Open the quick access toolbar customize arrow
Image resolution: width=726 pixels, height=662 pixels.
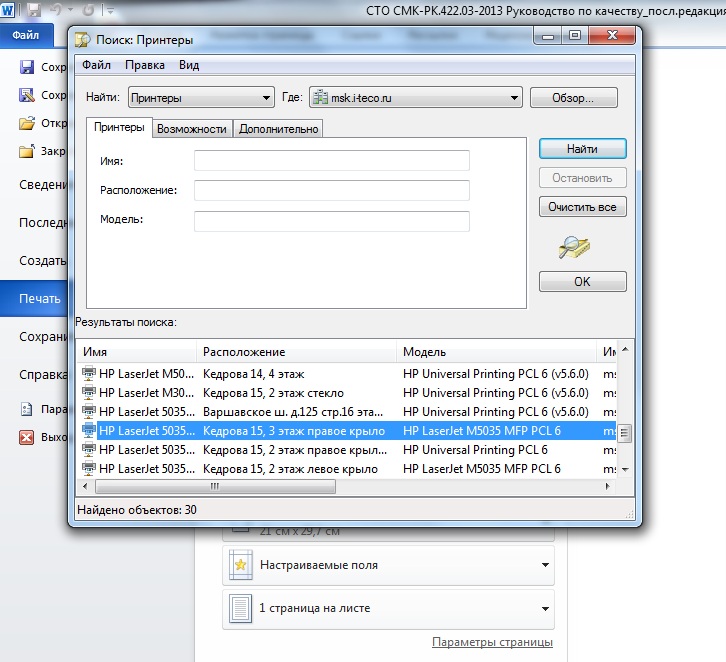(110, 10)
